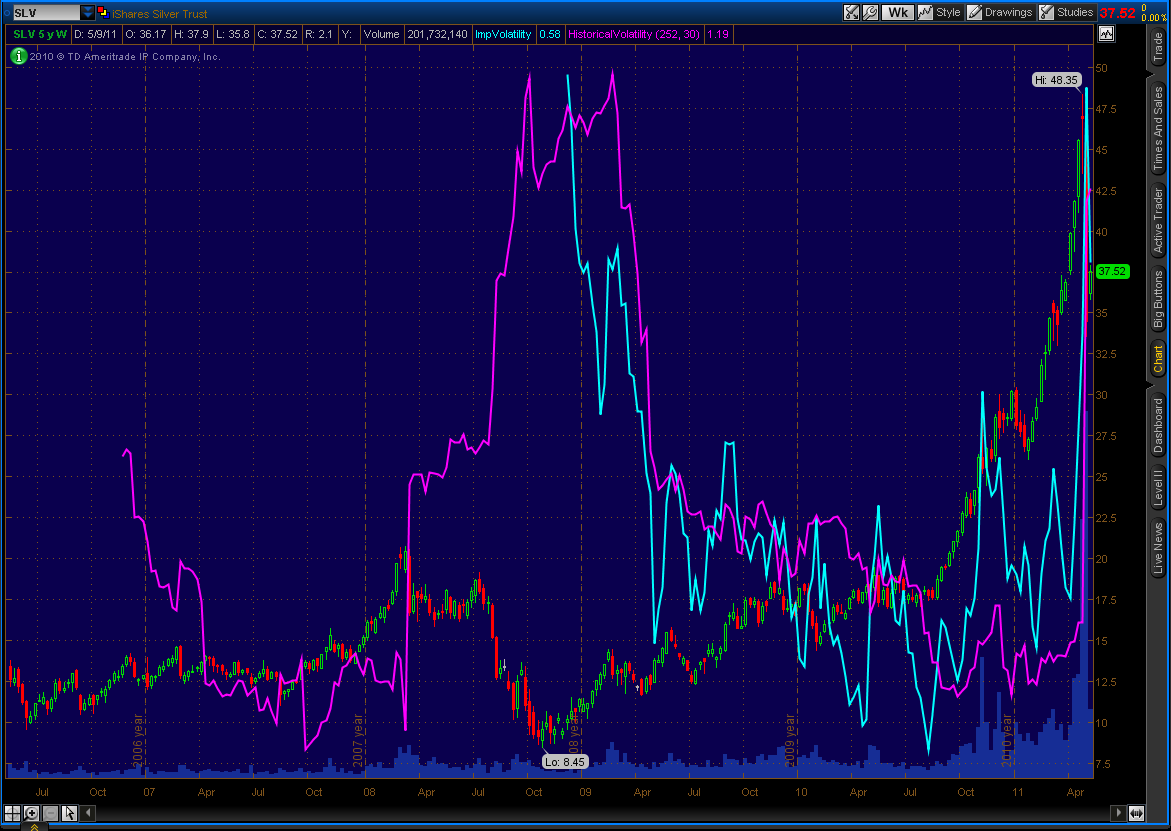This screenshot has width=1171, height=831.
Task: Click the 'L: 35.8' low value
Action: pos(232,34)
